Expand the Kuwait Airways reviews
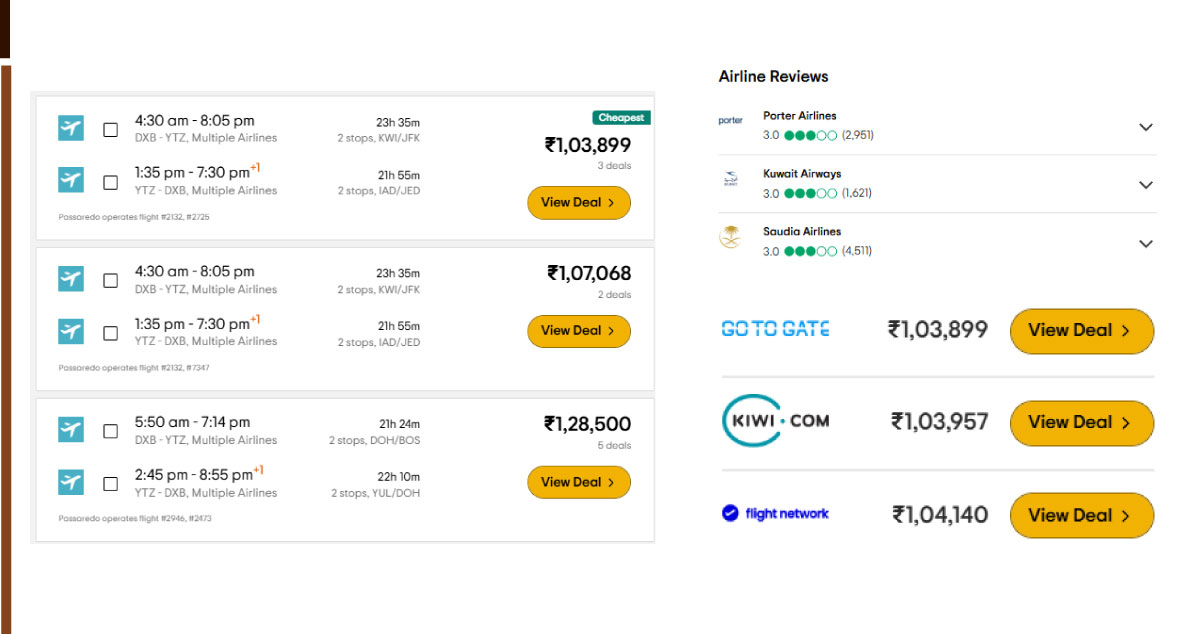This screenshot has width=1202, height=634. pos(1146,184)
